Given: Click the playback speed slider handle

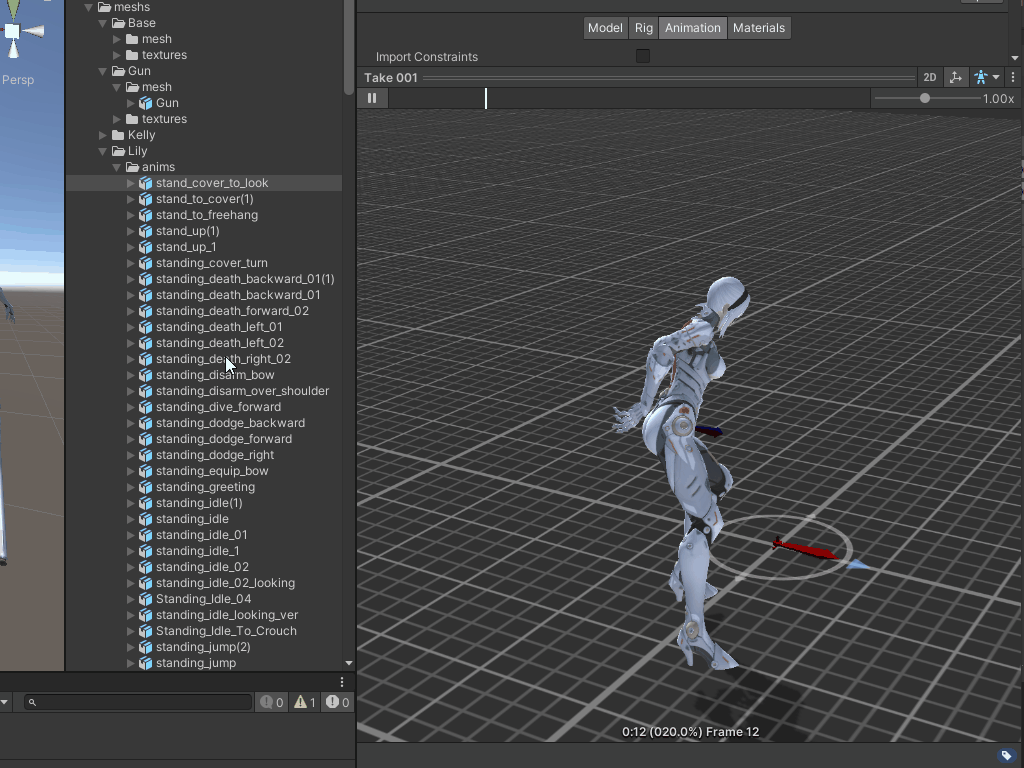Looking at the screenshot, I should (x=925, y=98).
